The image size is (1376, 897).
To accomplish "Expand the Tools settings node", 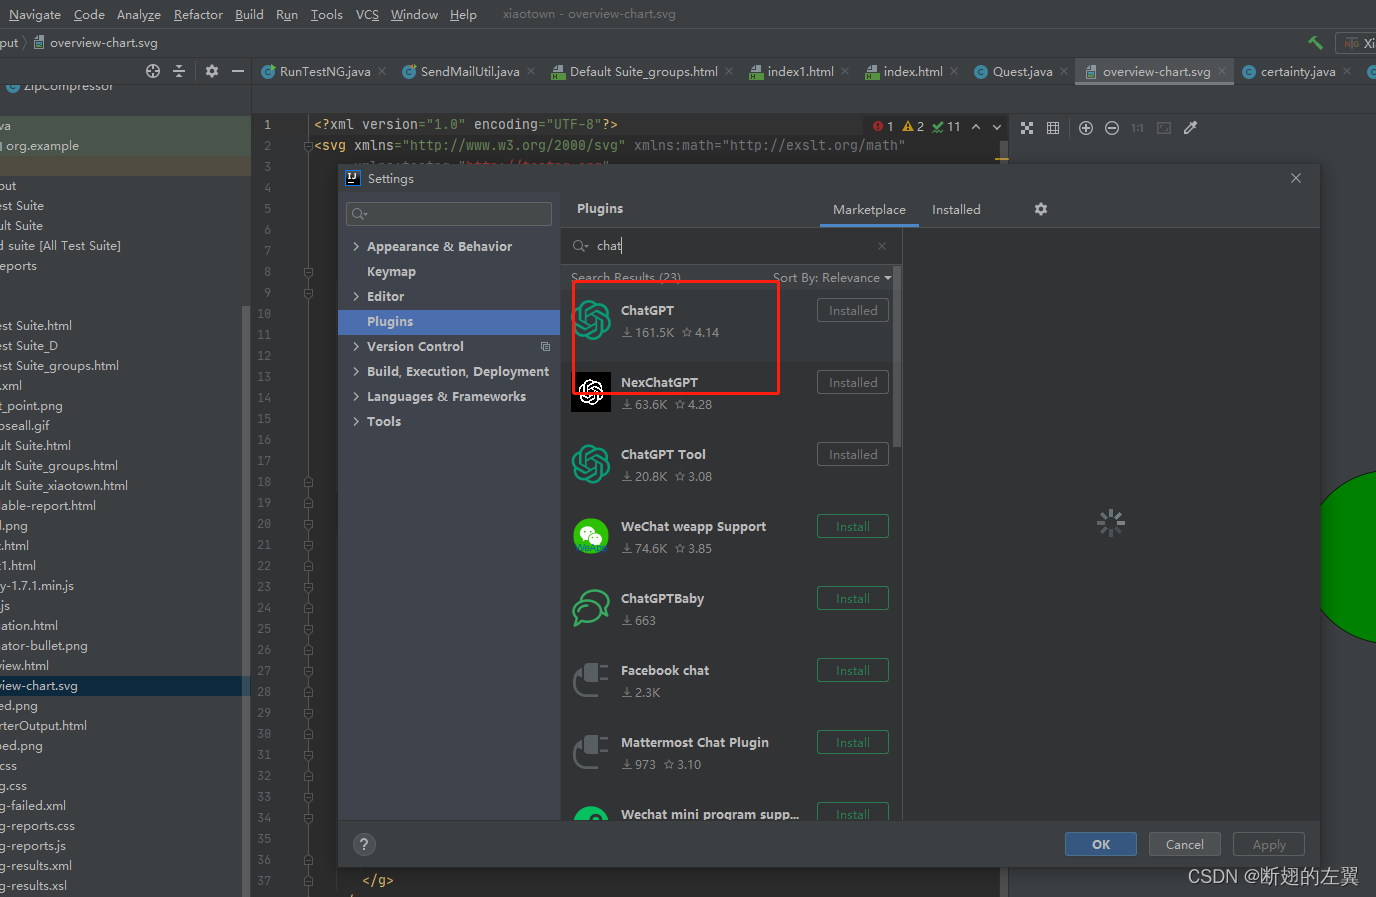I will pos(356,421).
